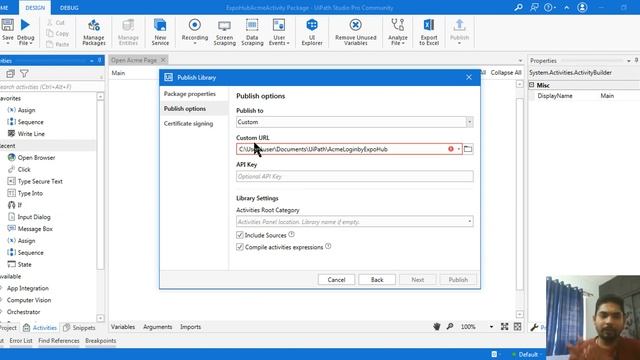Activate the pan hand tool in designer
This screenshot has width=640, height=360.
437,327
